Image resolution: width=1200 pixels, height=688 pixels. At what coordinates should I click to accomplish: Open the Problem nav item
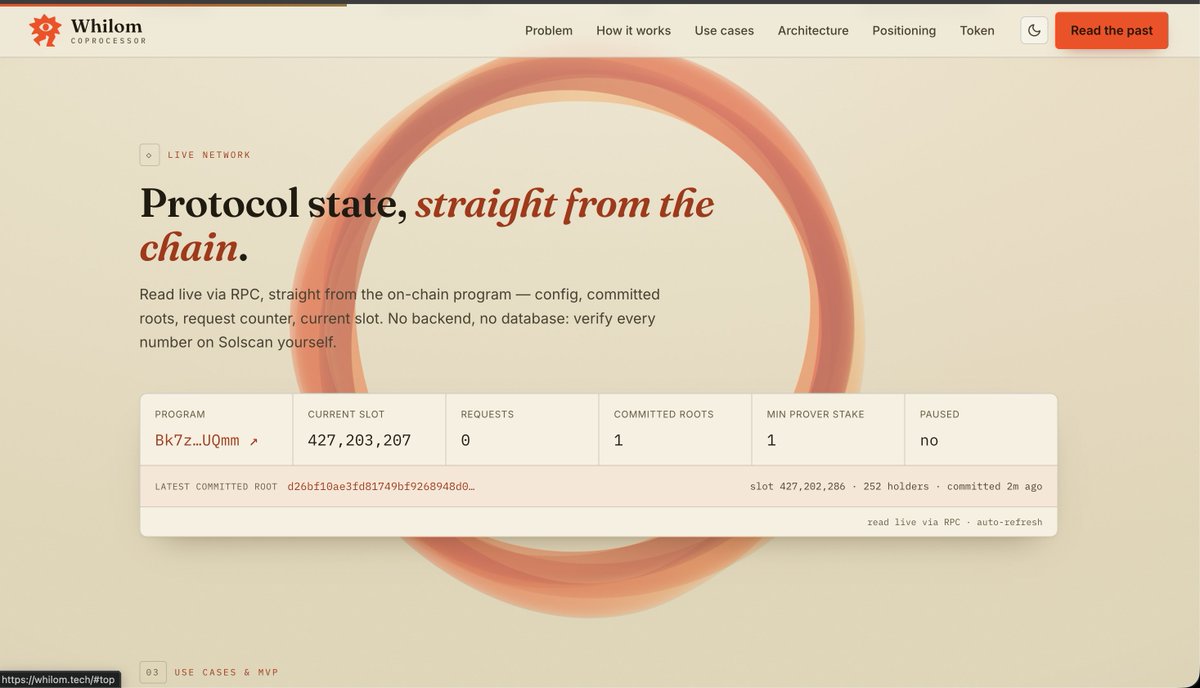tap(549, 31)
